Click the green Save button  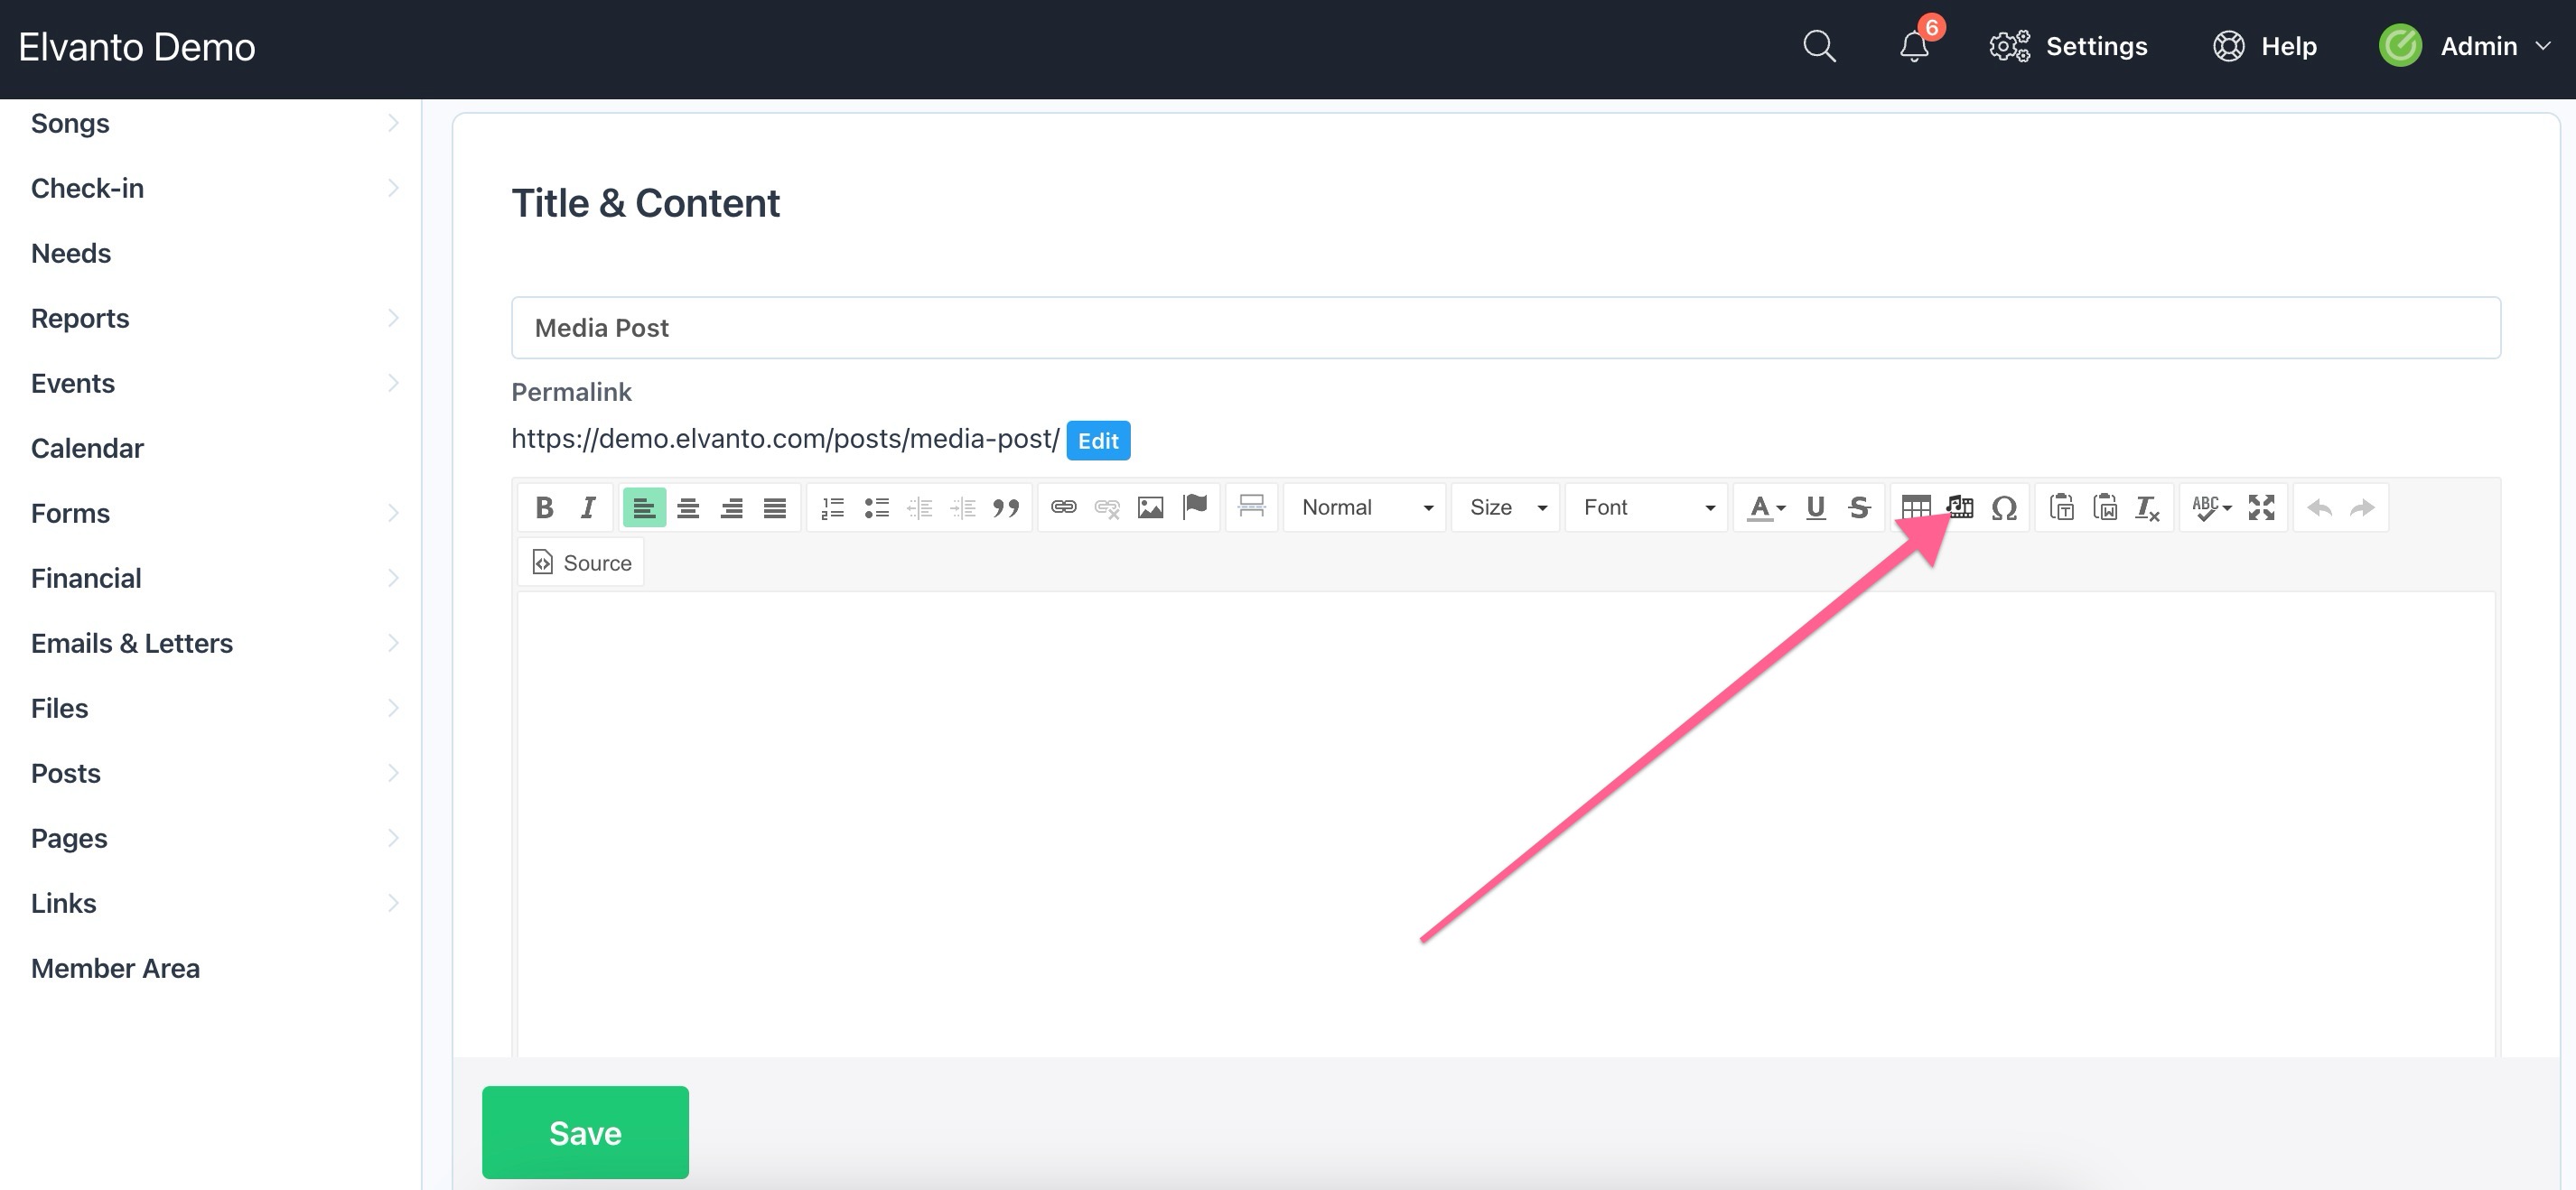pyautogui.click(x=585, y=1132)
